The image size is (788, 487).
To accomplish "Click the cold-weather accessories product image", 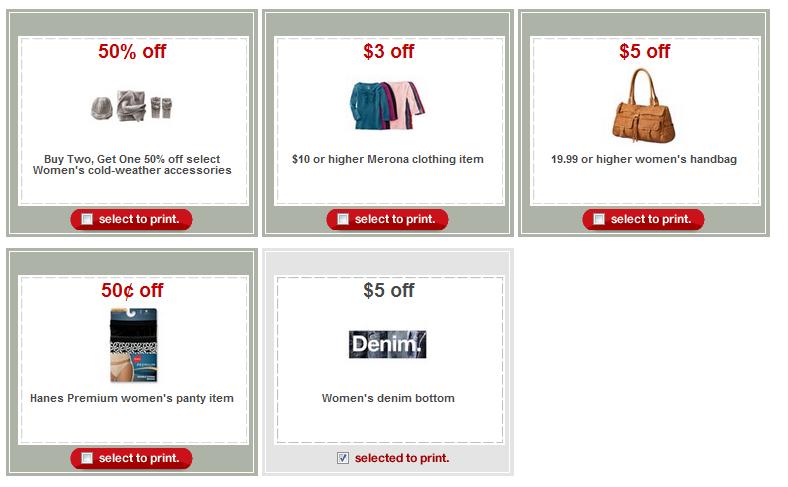I will (x=132, y=106).
